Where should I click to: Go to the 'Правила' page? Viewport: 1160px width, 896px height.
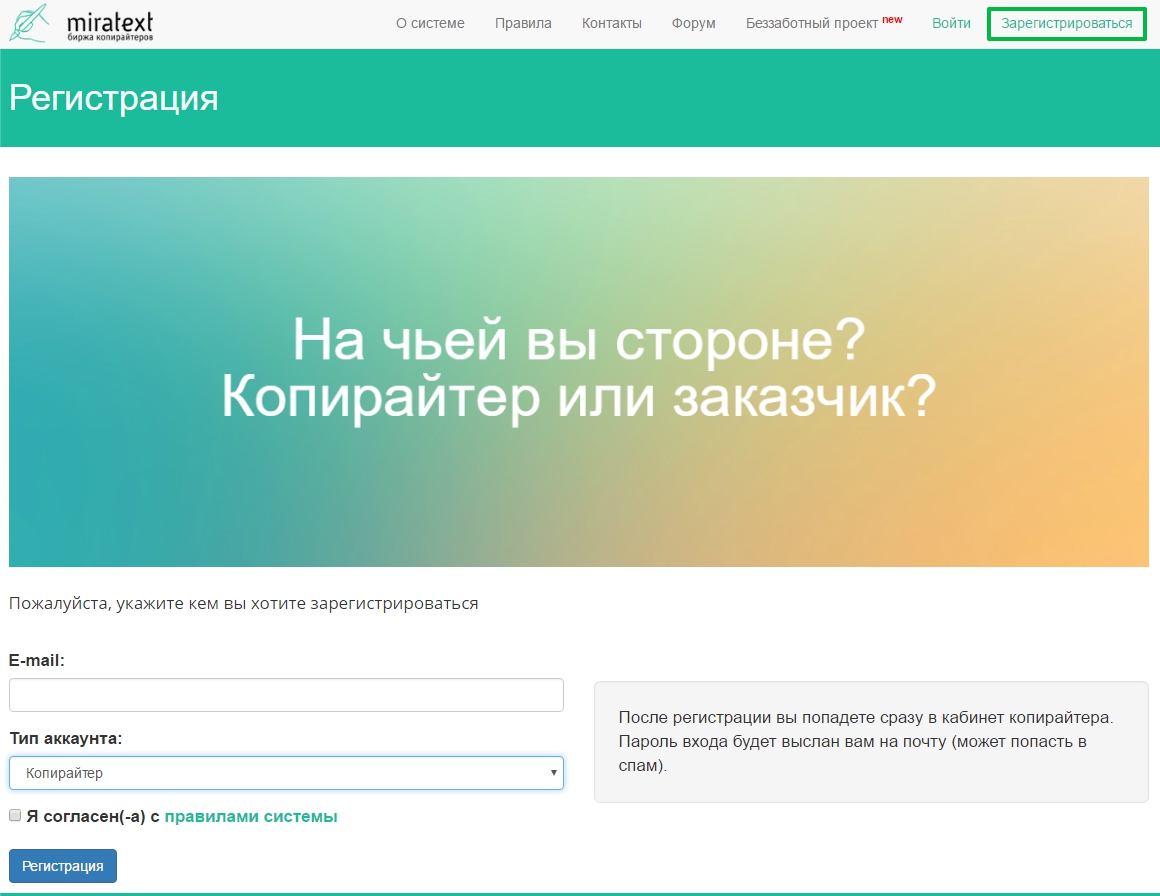point(523,23)
